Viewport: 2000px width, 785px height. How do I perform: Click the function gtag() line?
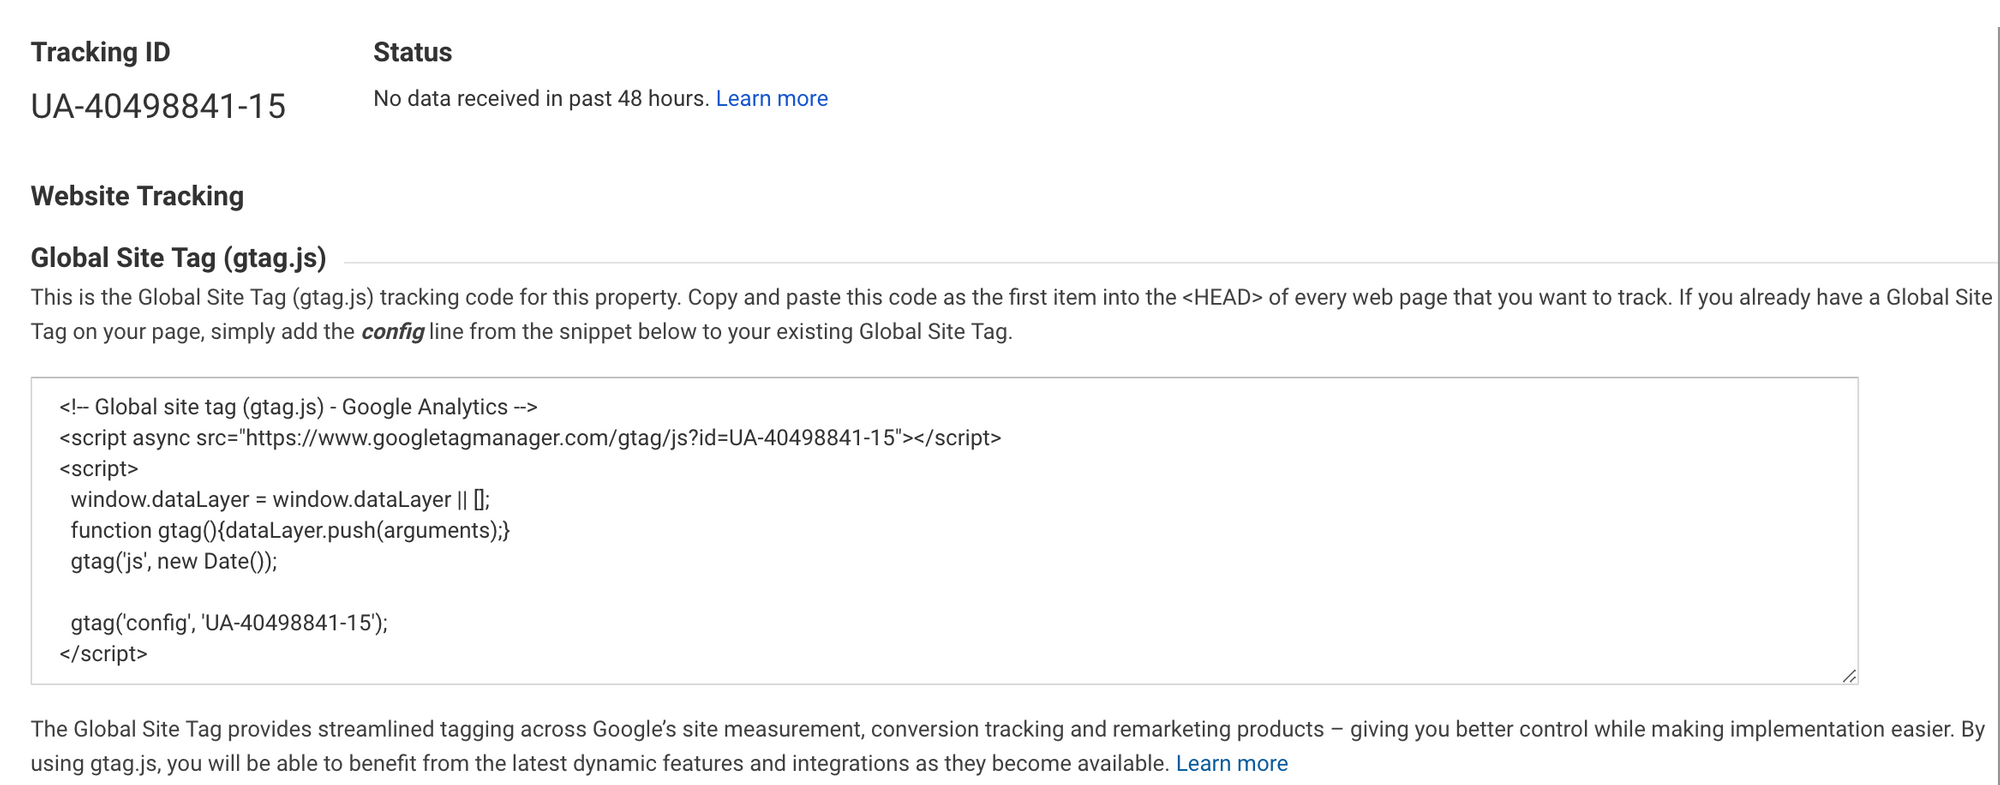[290, 531]
